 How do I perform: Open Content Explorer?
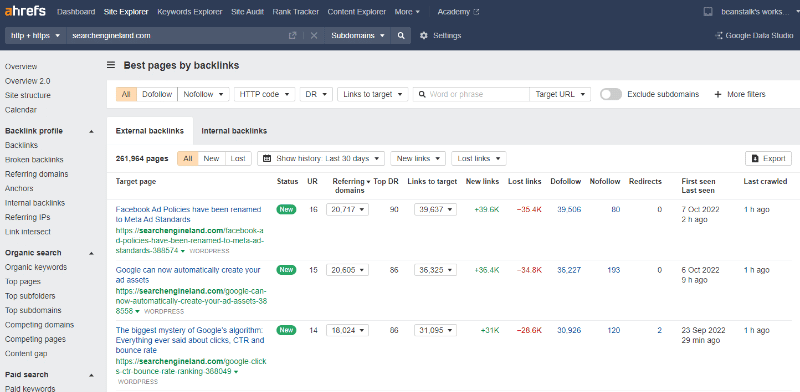tap(357, 12)
